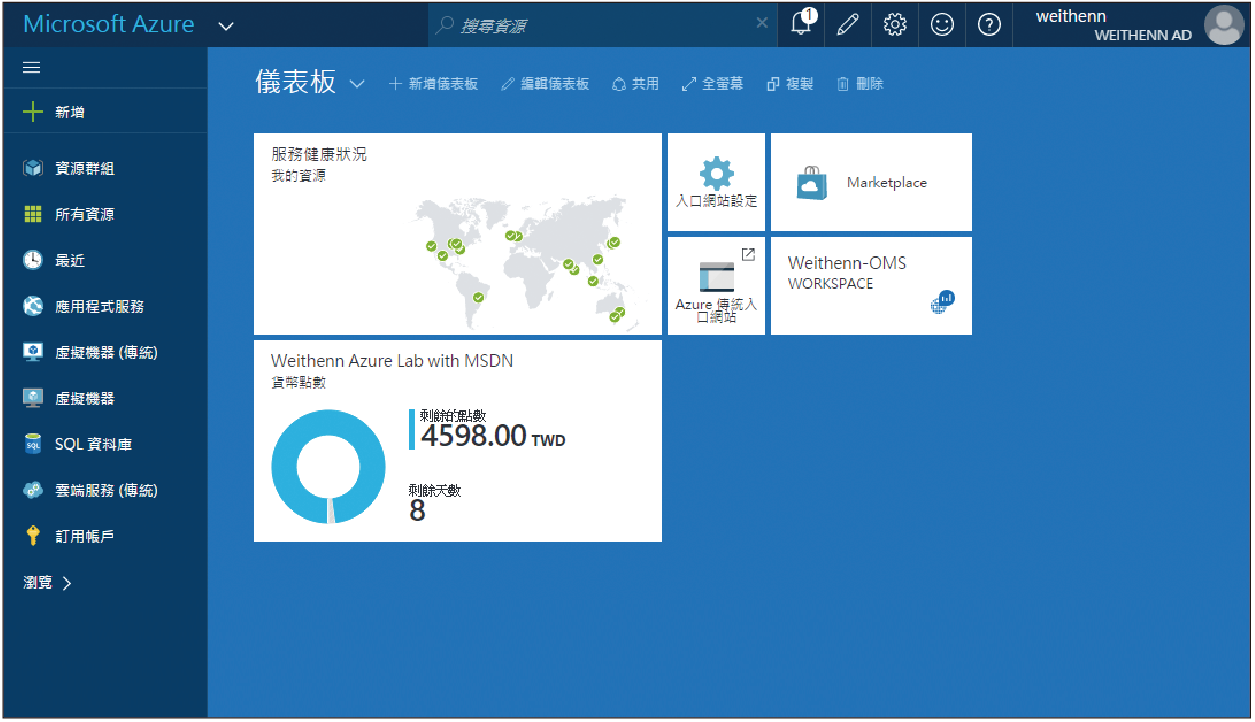
Task: Click the pencil edit icon in top bar
Action: [x=848, y=25]
